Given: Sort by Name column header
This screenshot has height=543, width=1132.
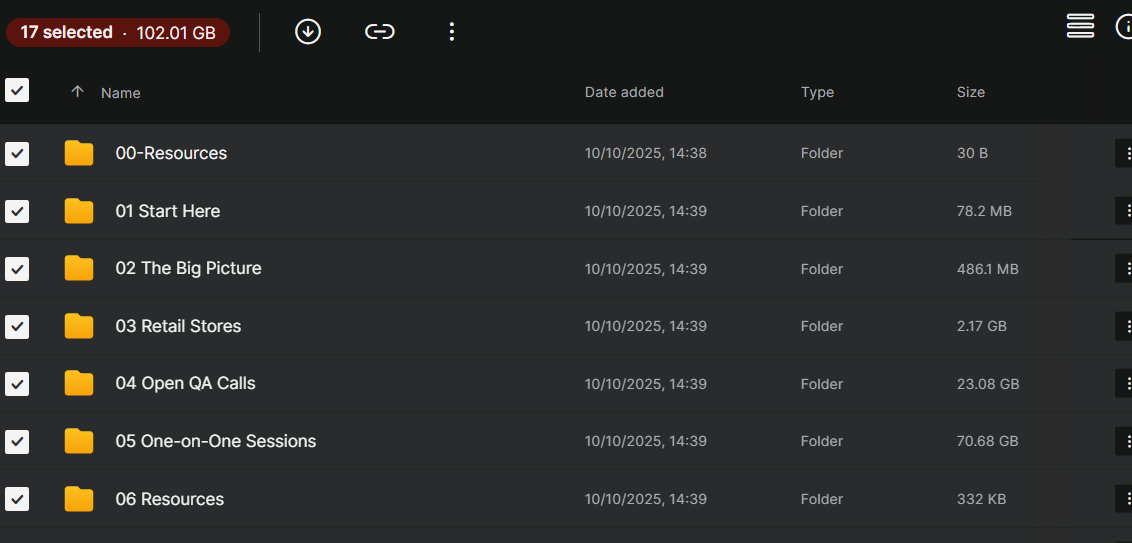Looking at the screenshot, I should click(121, 93).
